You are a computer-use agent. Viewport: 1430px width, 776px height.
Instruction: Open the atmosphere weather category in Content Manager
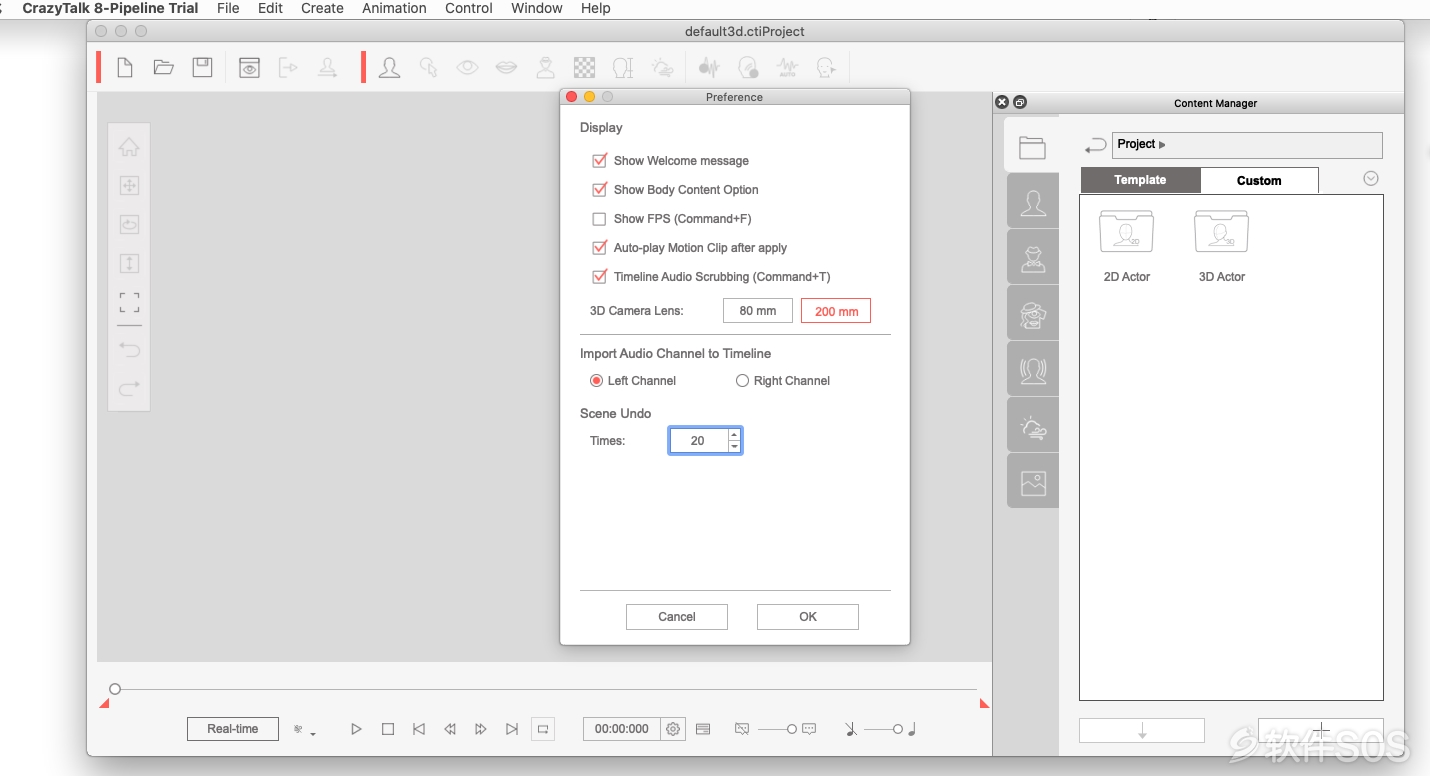click(x=1033, y=427)
